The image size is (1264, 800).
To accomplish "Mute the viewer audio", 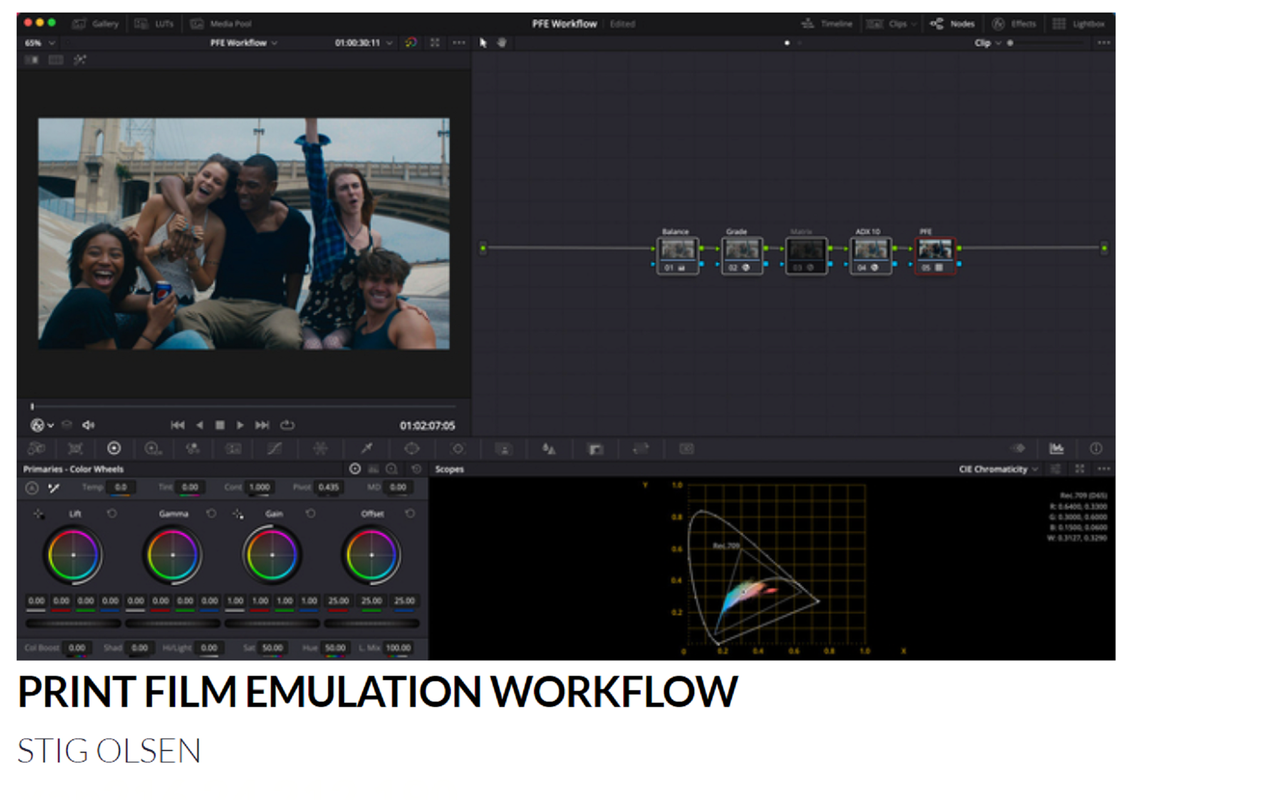I will click(x=88, y=425).
